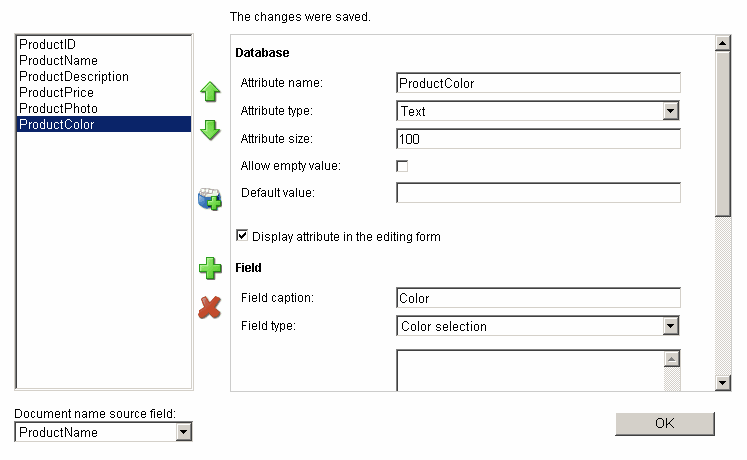Viewport: 747px width, 460px height.
Task: Uncheck Display attribute in the editing form
Action: [x=242, y=236]
